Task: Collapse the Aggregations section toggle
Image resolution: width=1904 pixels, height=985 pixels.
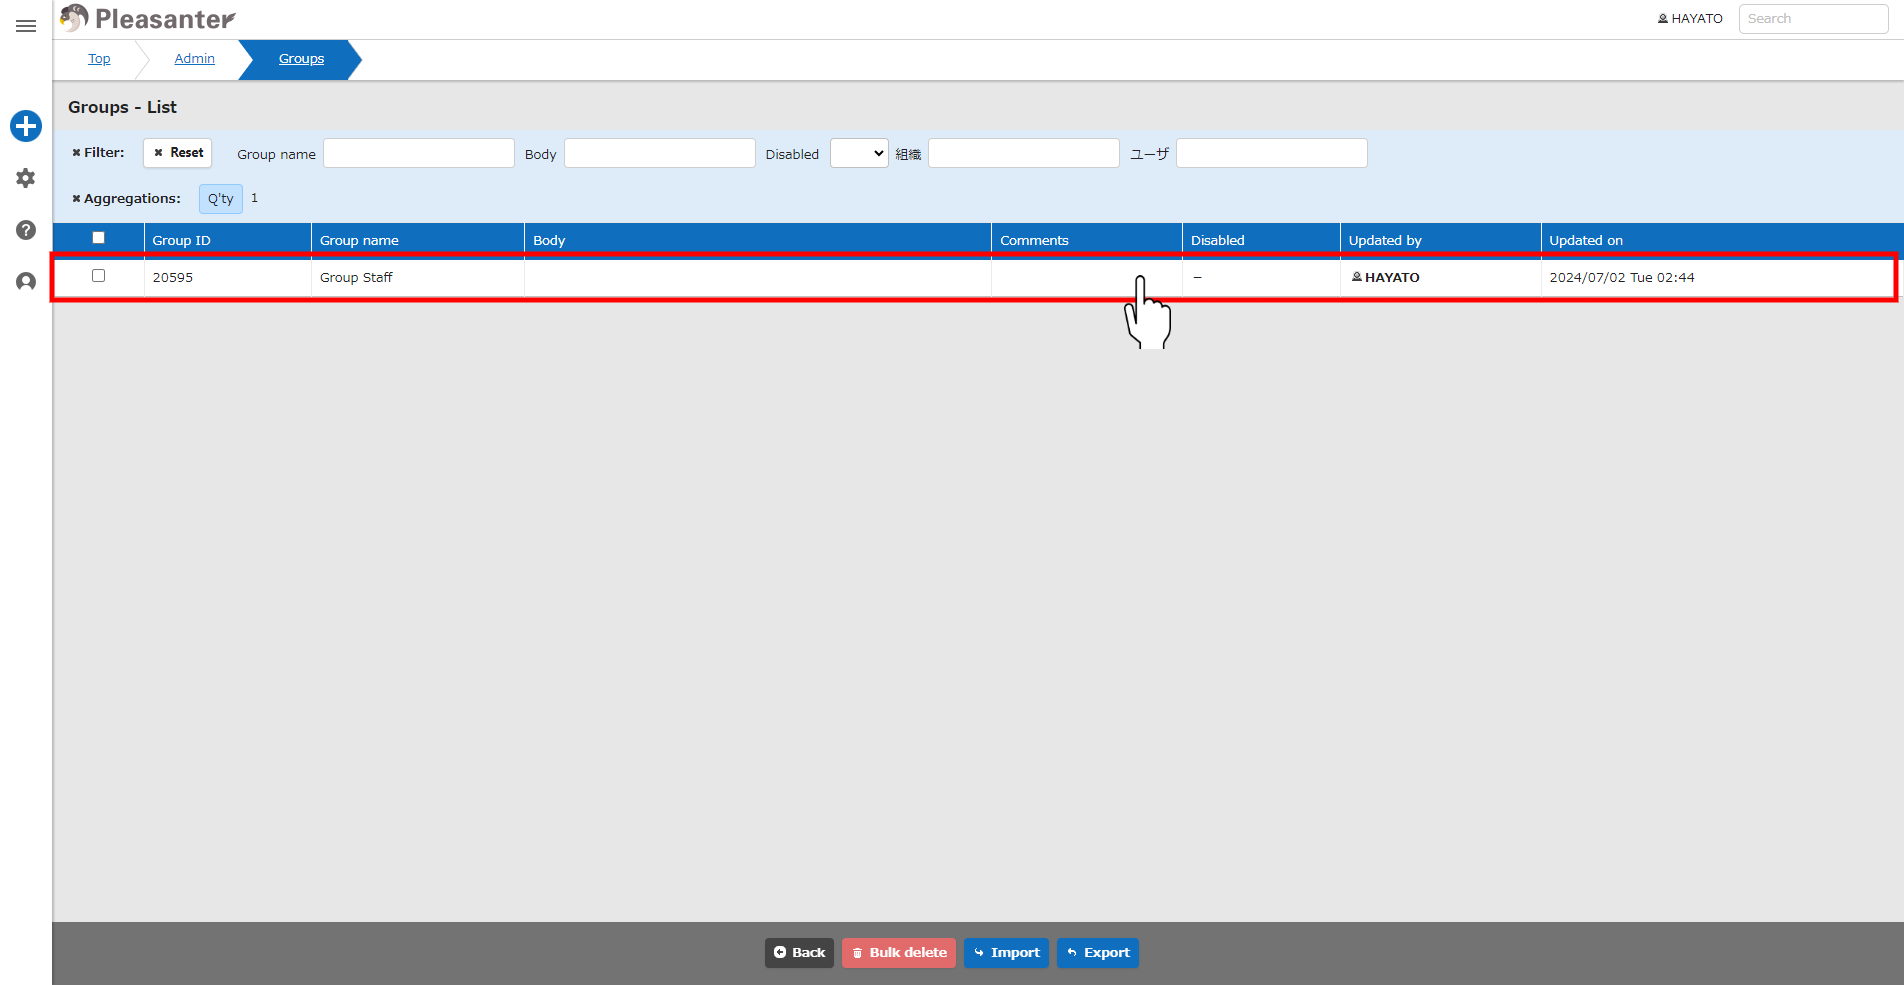Action: (x=126, y=199)
